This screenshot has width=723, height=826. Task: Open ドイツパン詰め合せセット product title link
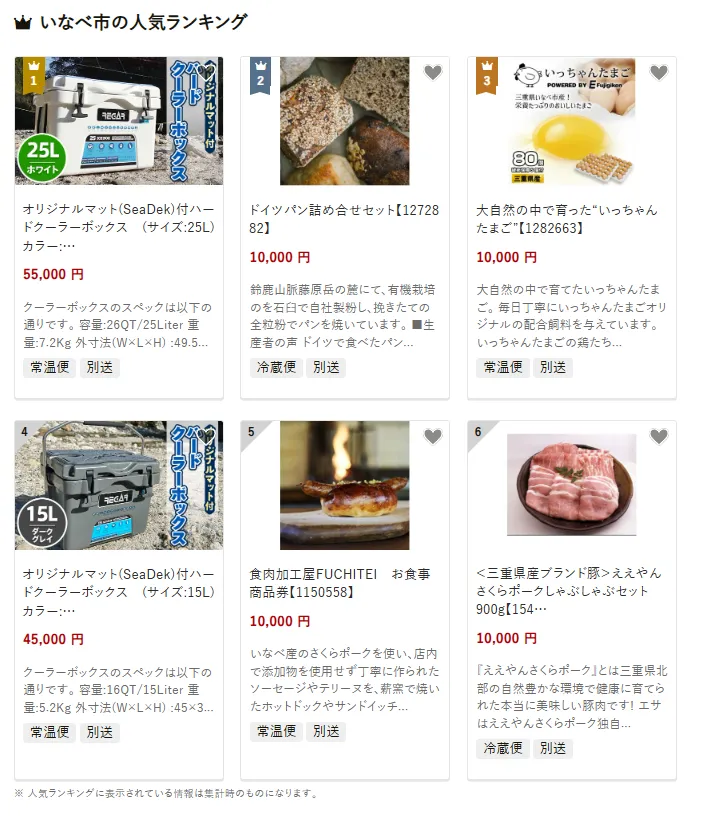(344, 219)
